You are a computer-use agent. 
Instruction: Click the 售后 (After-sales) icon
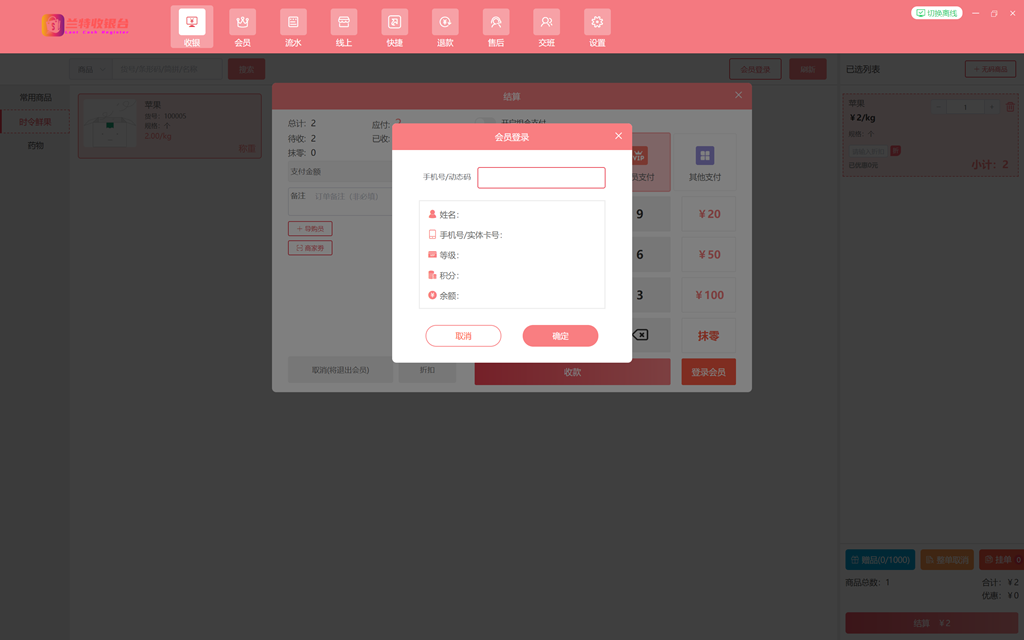pyautogui.click(x=496, y=23)
